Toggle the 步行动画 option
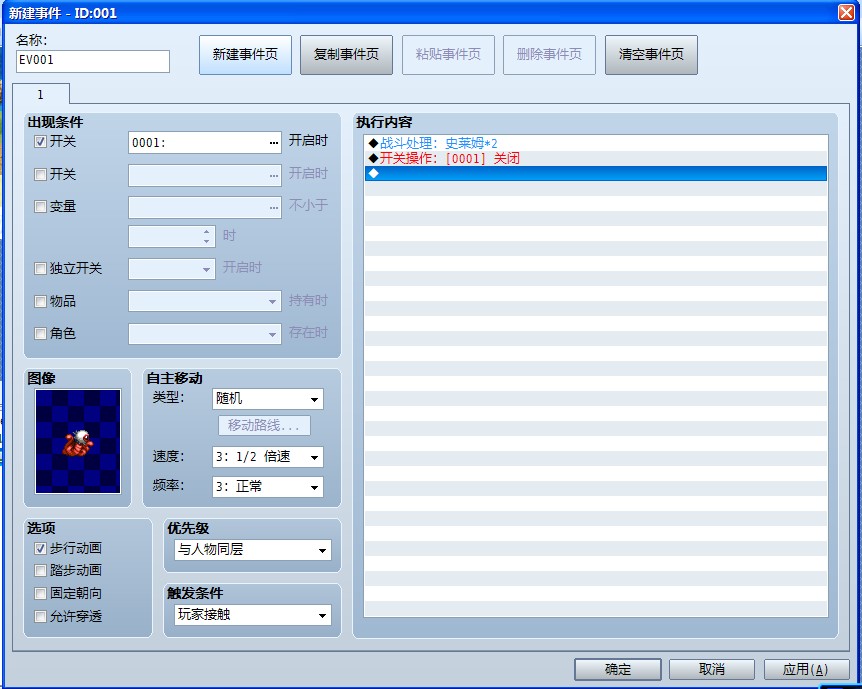 (x=40, y=548)
